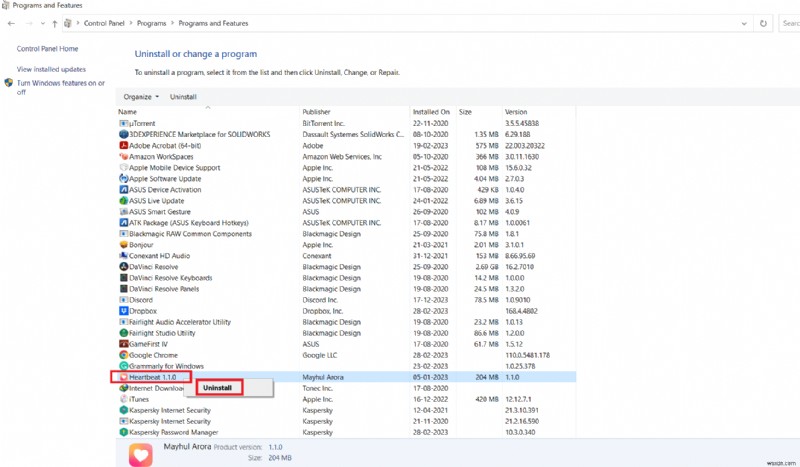Open Turn Windows features on or off
800x467 pixels.
[x=61, y=87]
